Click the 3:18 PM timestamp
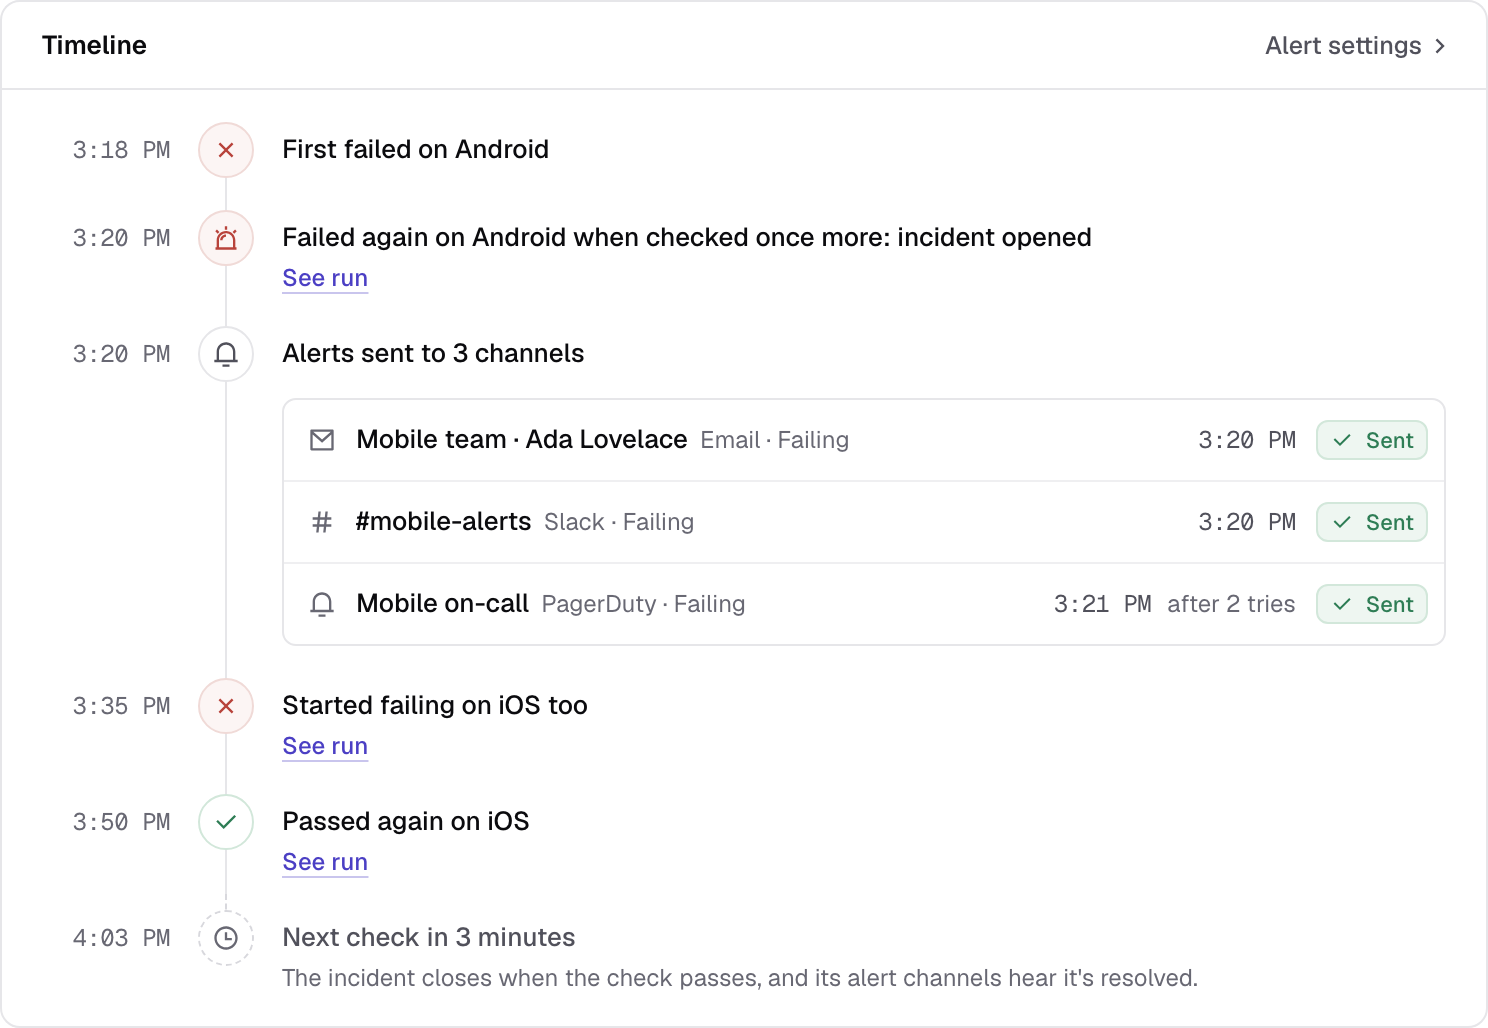Image resolution: width=1488 pixels, height=1028 pixels. point(122,150)
